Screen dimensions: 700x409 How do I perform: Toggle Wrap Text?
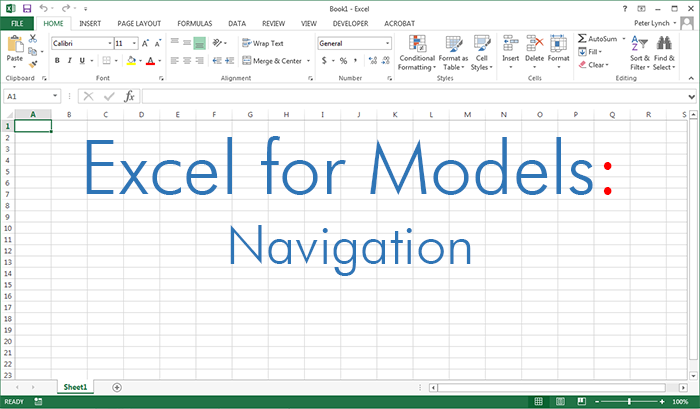[262, 43]
